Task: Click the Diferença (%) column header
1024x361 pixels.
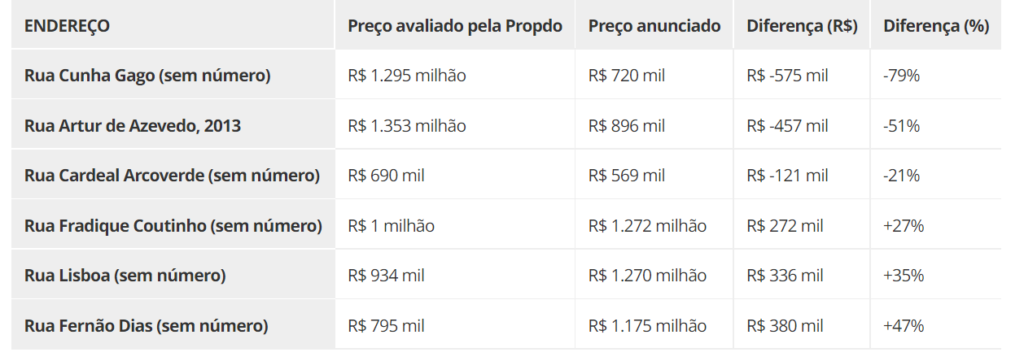Action: pyautogui.click(x=936, y=26)
